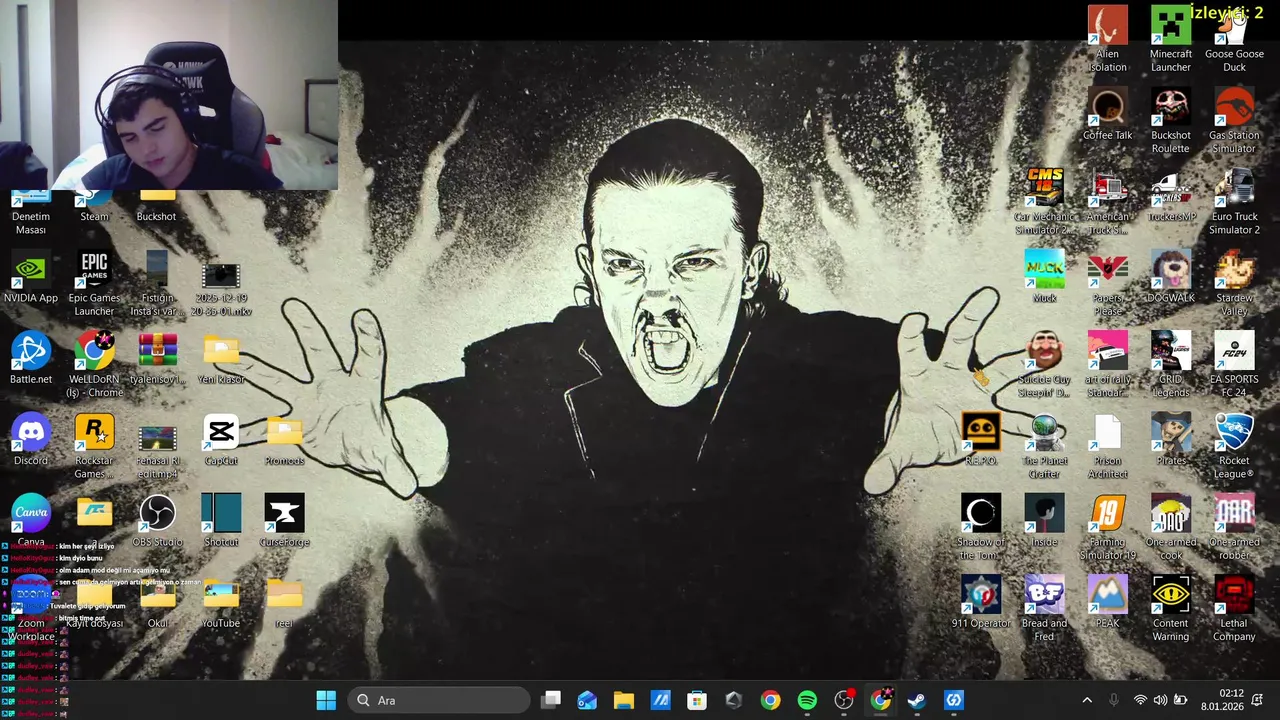Open Suicide Guy Sleepin' Deeply icon
The height and width of the screenshot is (720, 1280).
1044,364
